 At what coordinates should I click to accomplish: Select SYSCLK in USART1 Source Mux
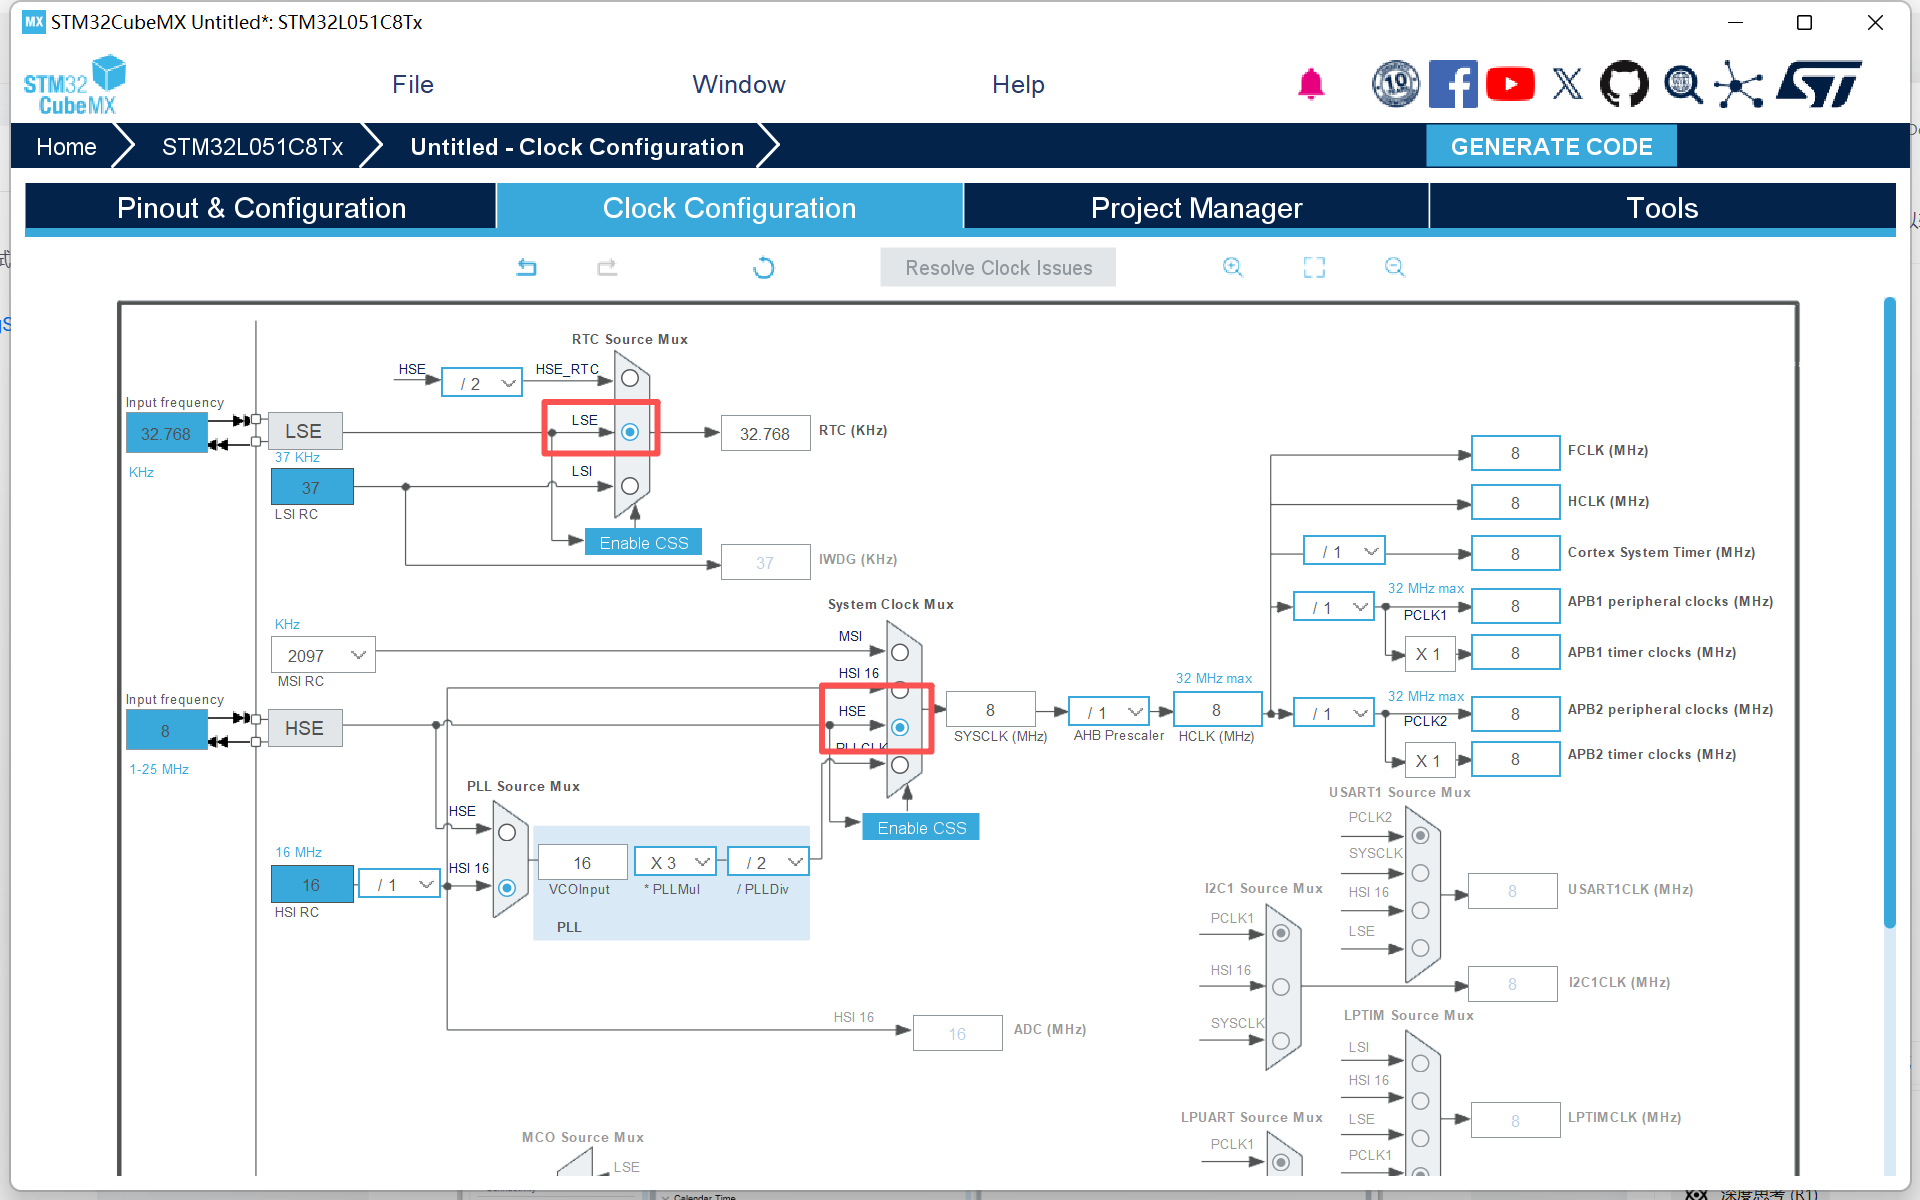1420,873
